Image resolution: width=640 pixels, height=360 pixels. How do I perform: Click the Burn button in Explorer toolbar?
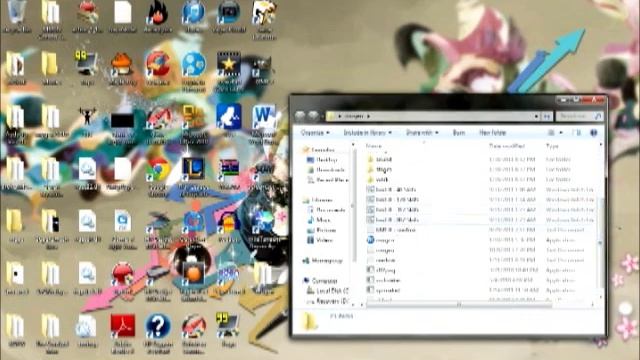click(x=459, y=133)
